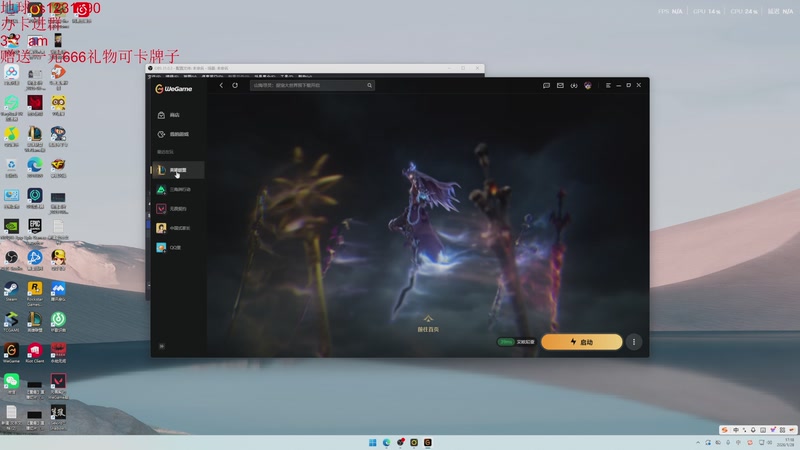Open the Rockstar Games desktop shortcut
This screenshot has height=450, width=800.
click(x=35, y=293)
